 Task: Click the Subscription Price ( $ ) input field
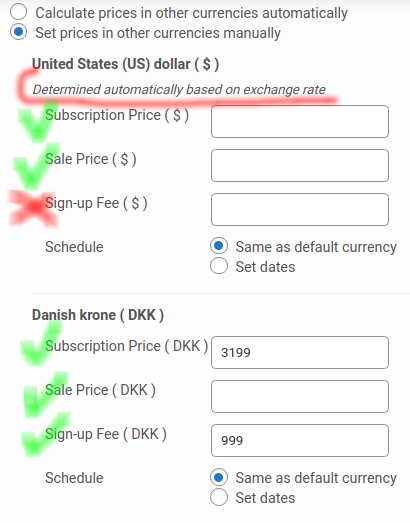[x=300, y=121]
